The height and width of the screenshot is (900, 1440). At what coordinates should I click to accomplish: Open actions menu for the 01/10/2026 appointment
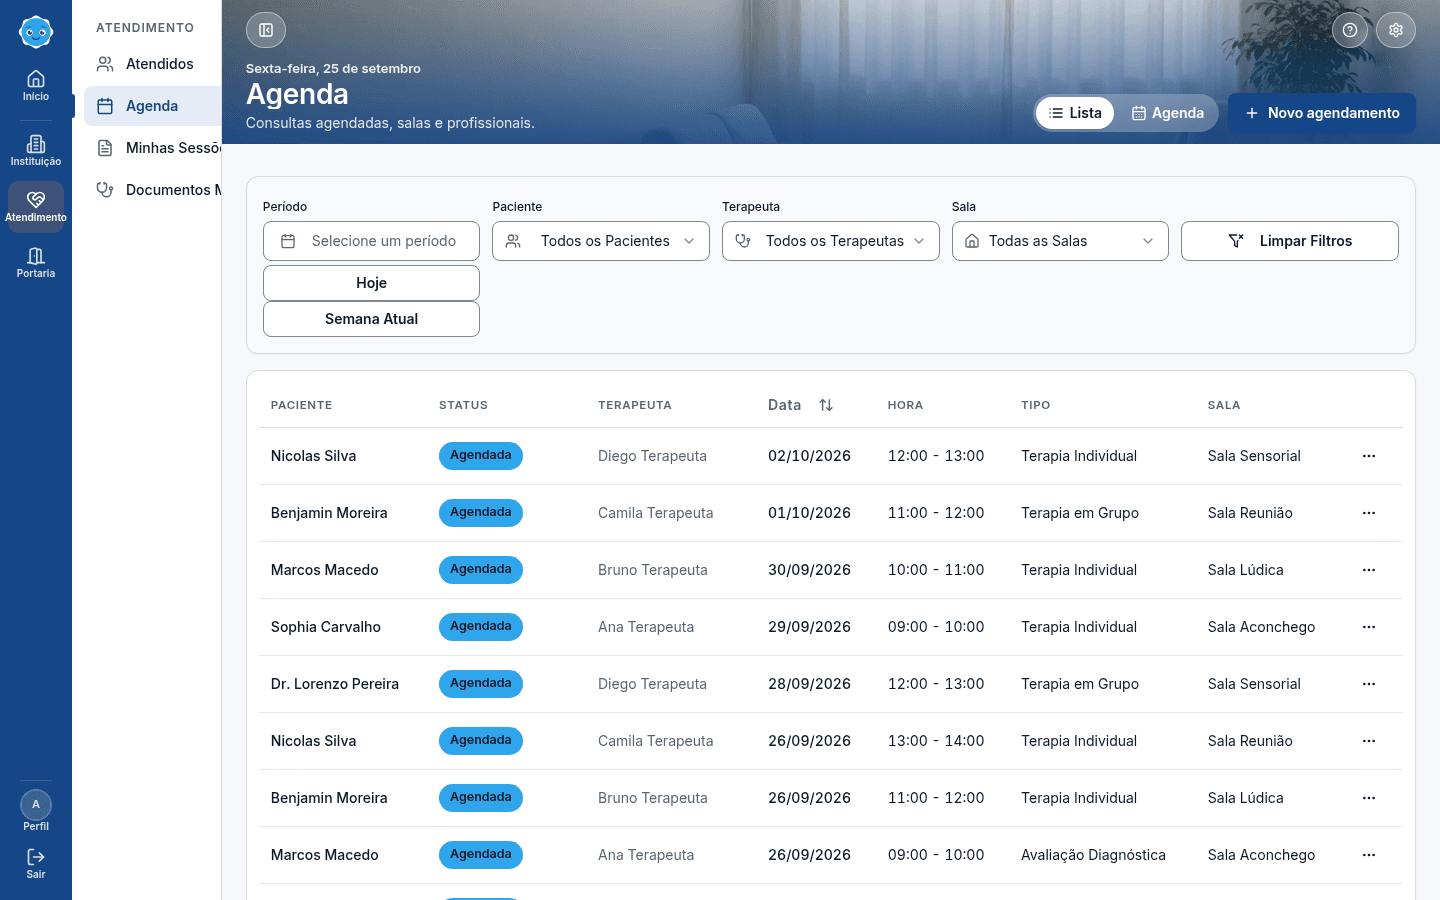coord(1369,513)
